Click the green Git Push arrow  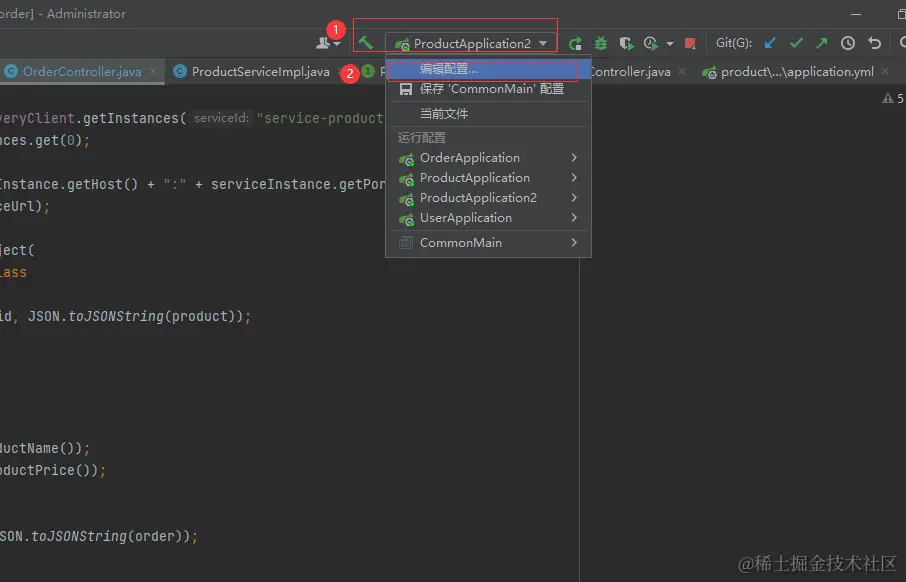coord(822,43)
